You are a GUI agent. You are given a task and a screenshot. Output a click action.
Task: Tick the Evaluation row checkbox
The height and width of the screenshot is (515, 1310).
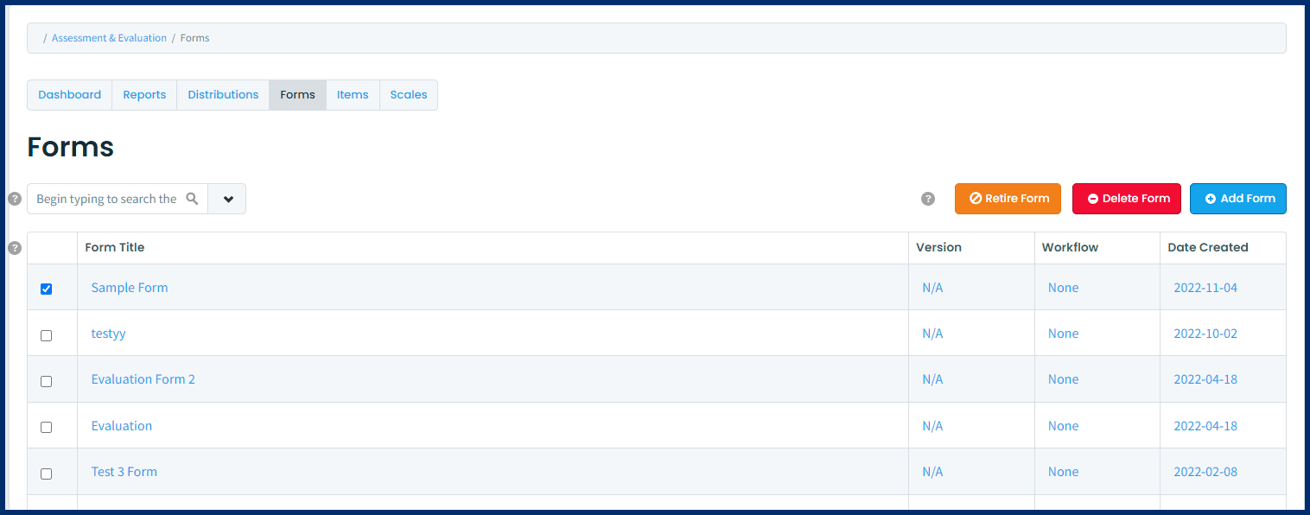coord(46,427)
